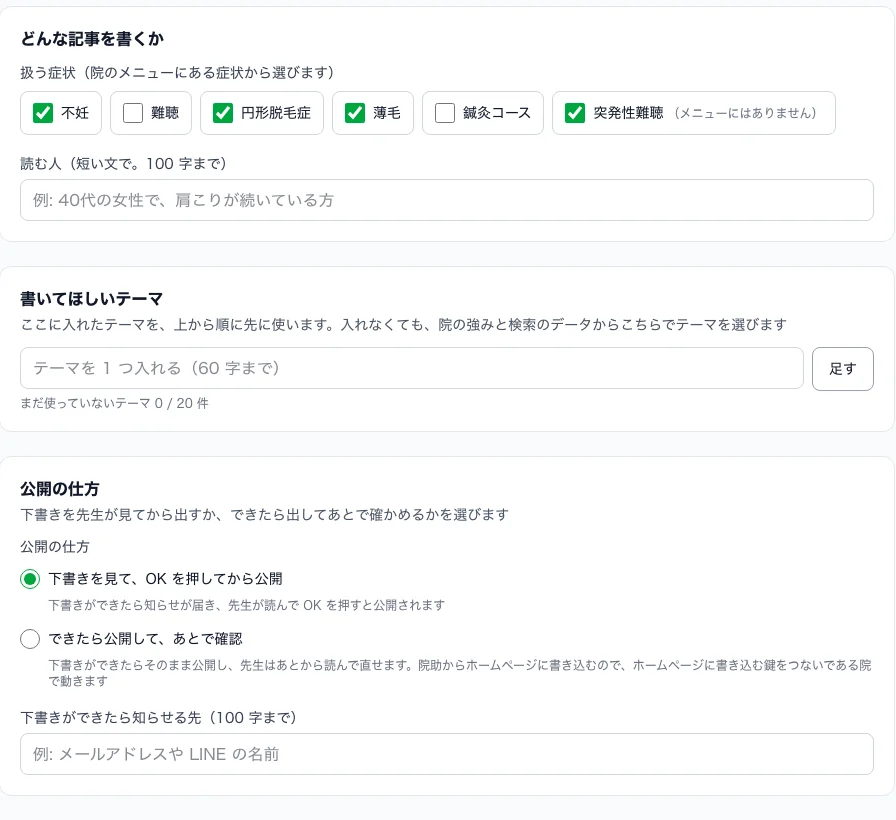Toggle the 薄毛 checkbox off
The width and height of the screenshot is (896, 820).
click(x=355, y=113)
